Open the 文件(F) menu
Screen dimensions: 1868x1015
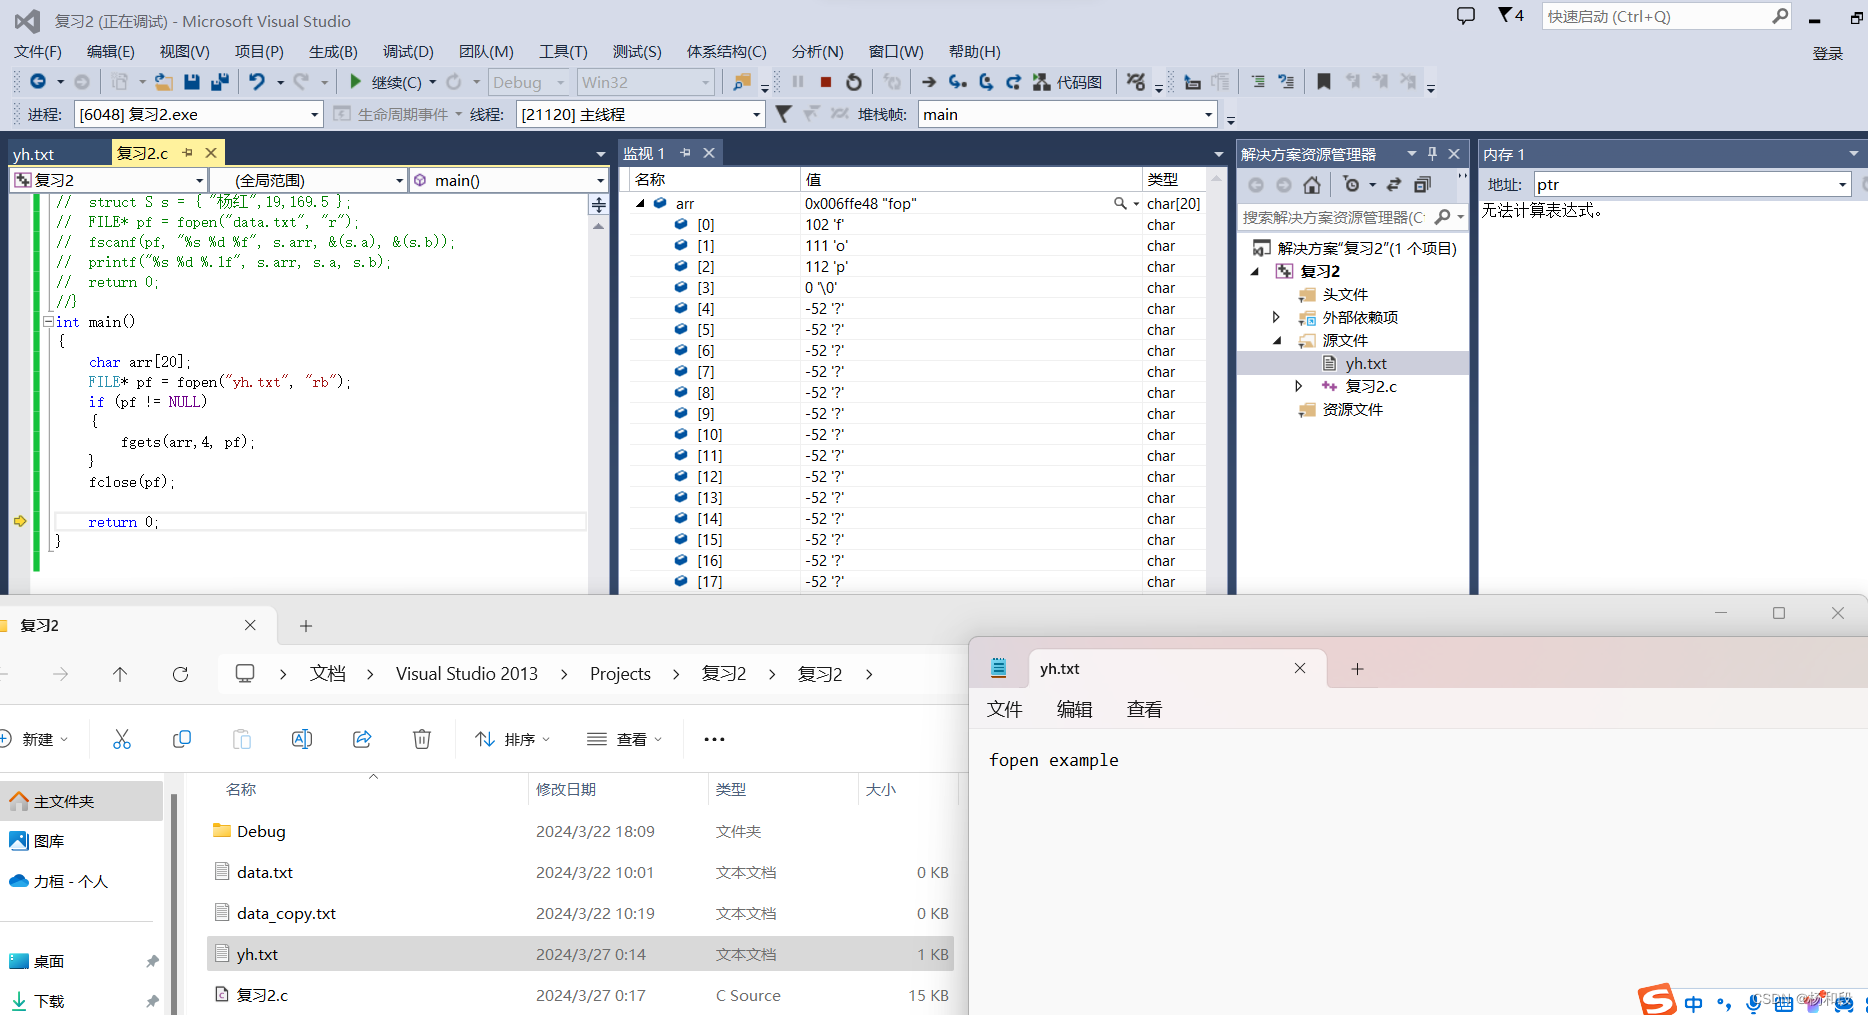click(x=38, y=52)
